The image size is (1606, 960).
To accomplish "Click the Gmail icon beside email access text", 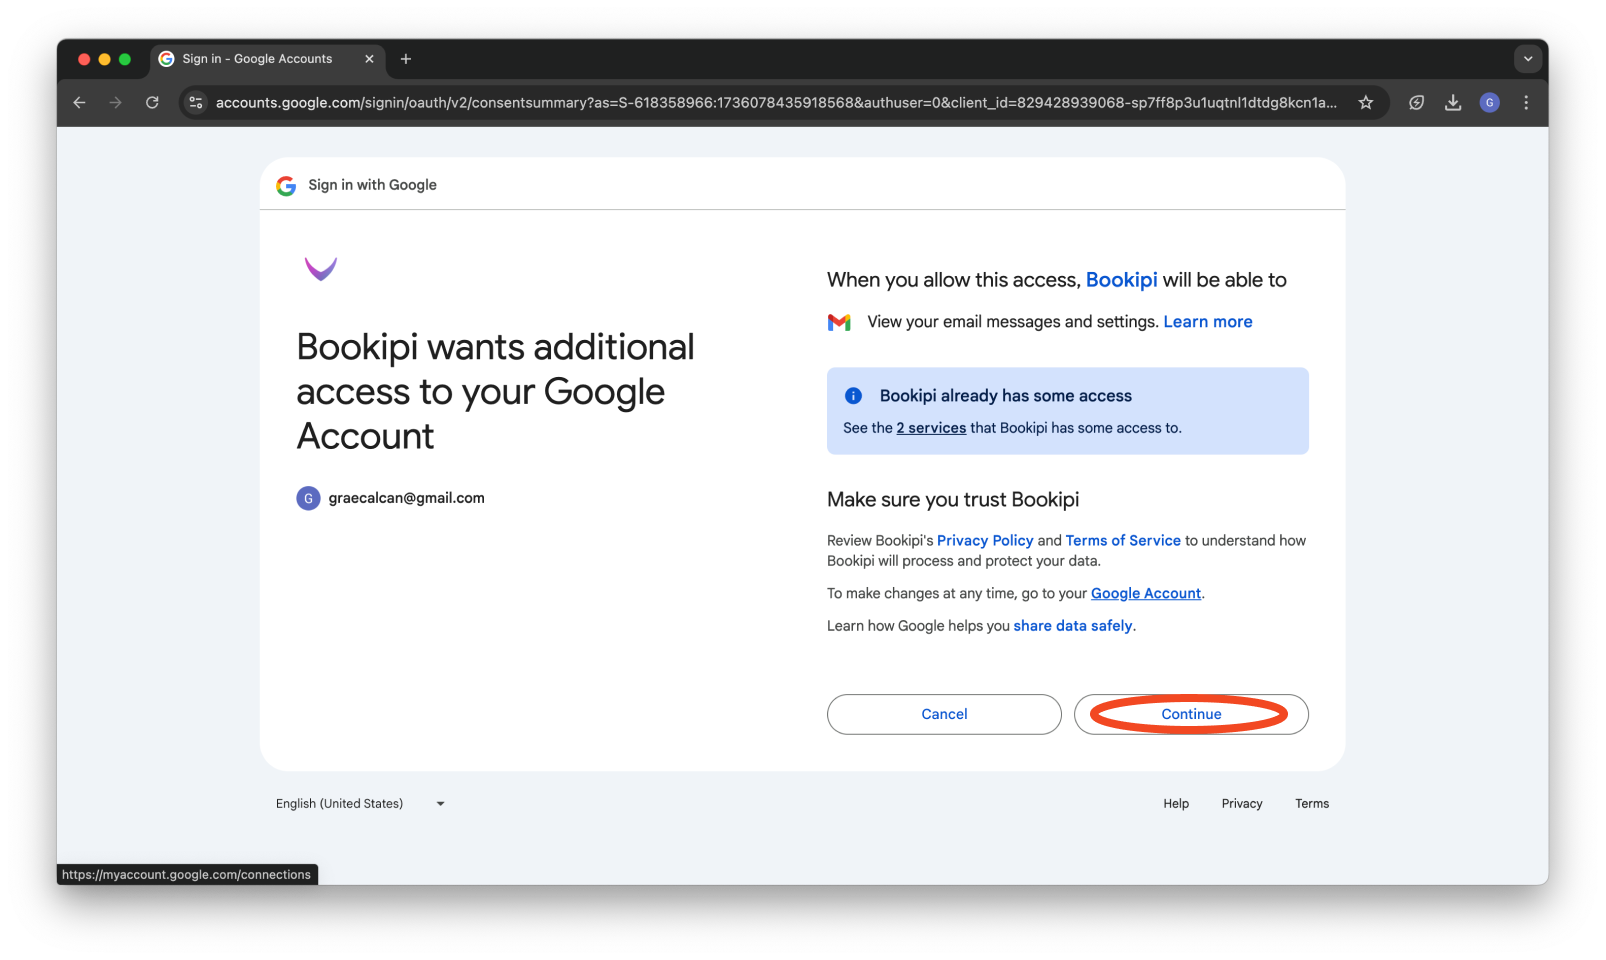I will point(839,321).
